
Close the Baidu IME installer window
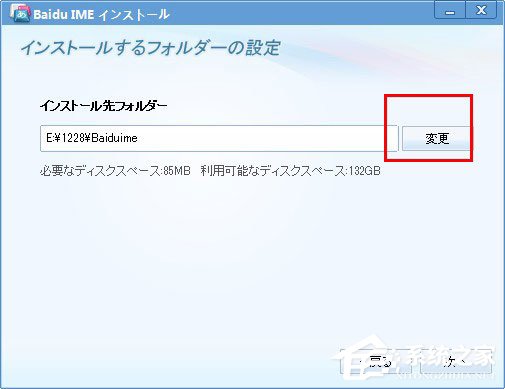[x=481, y=11]
